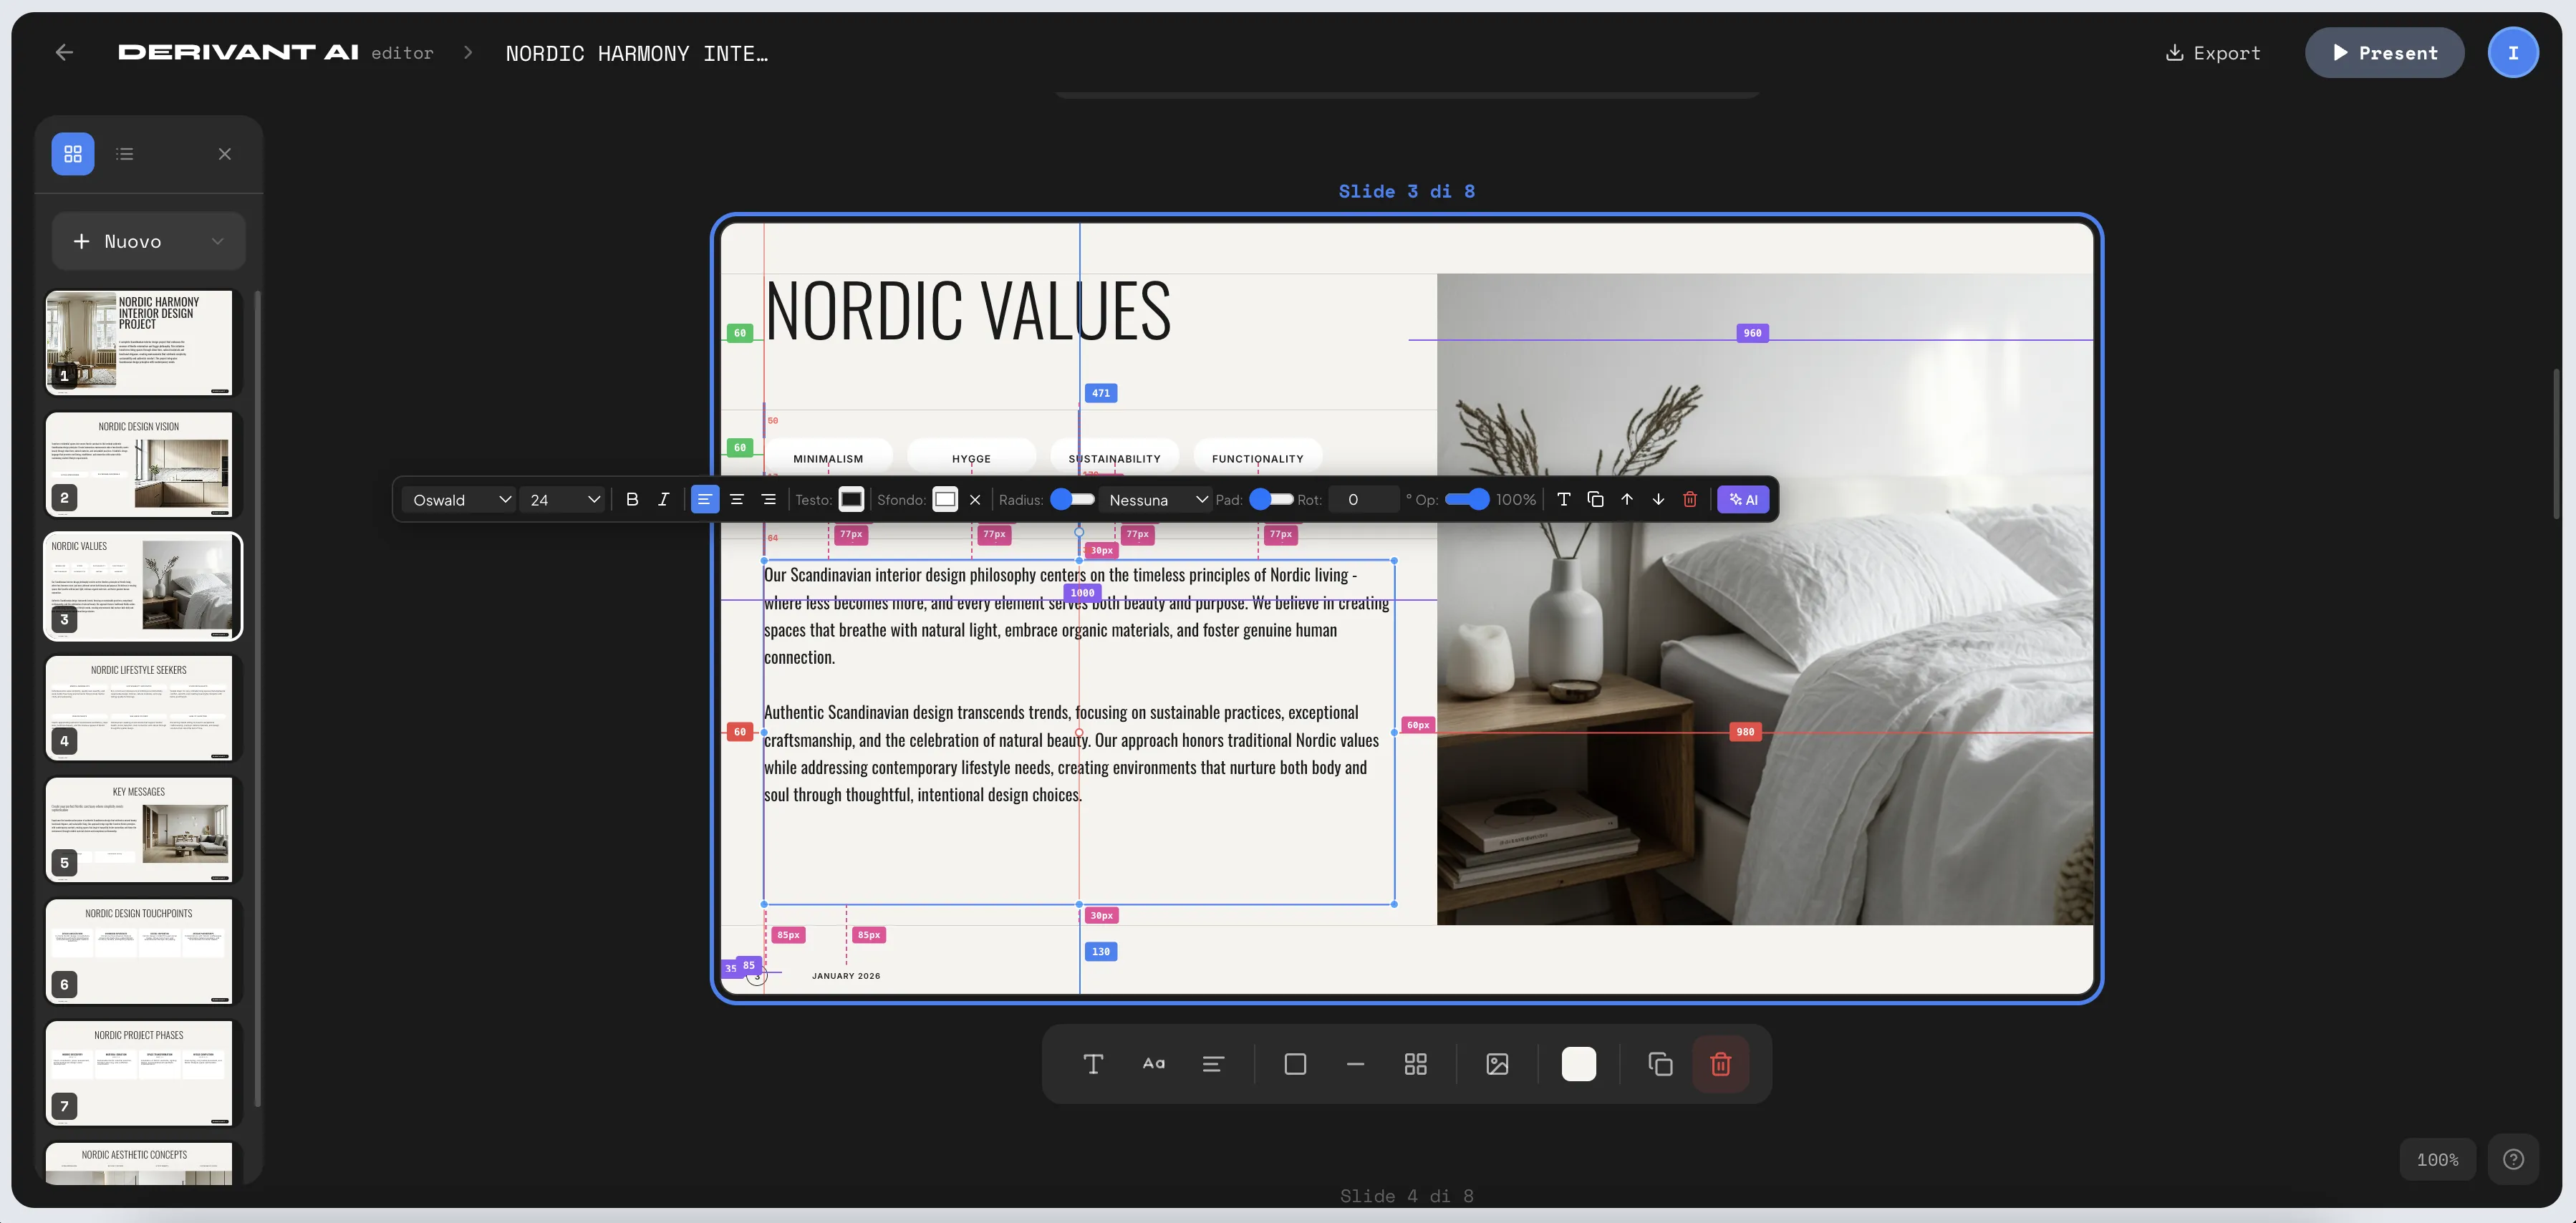
Task: Open the font size 24 dropdown
Action: pos(564,500)
